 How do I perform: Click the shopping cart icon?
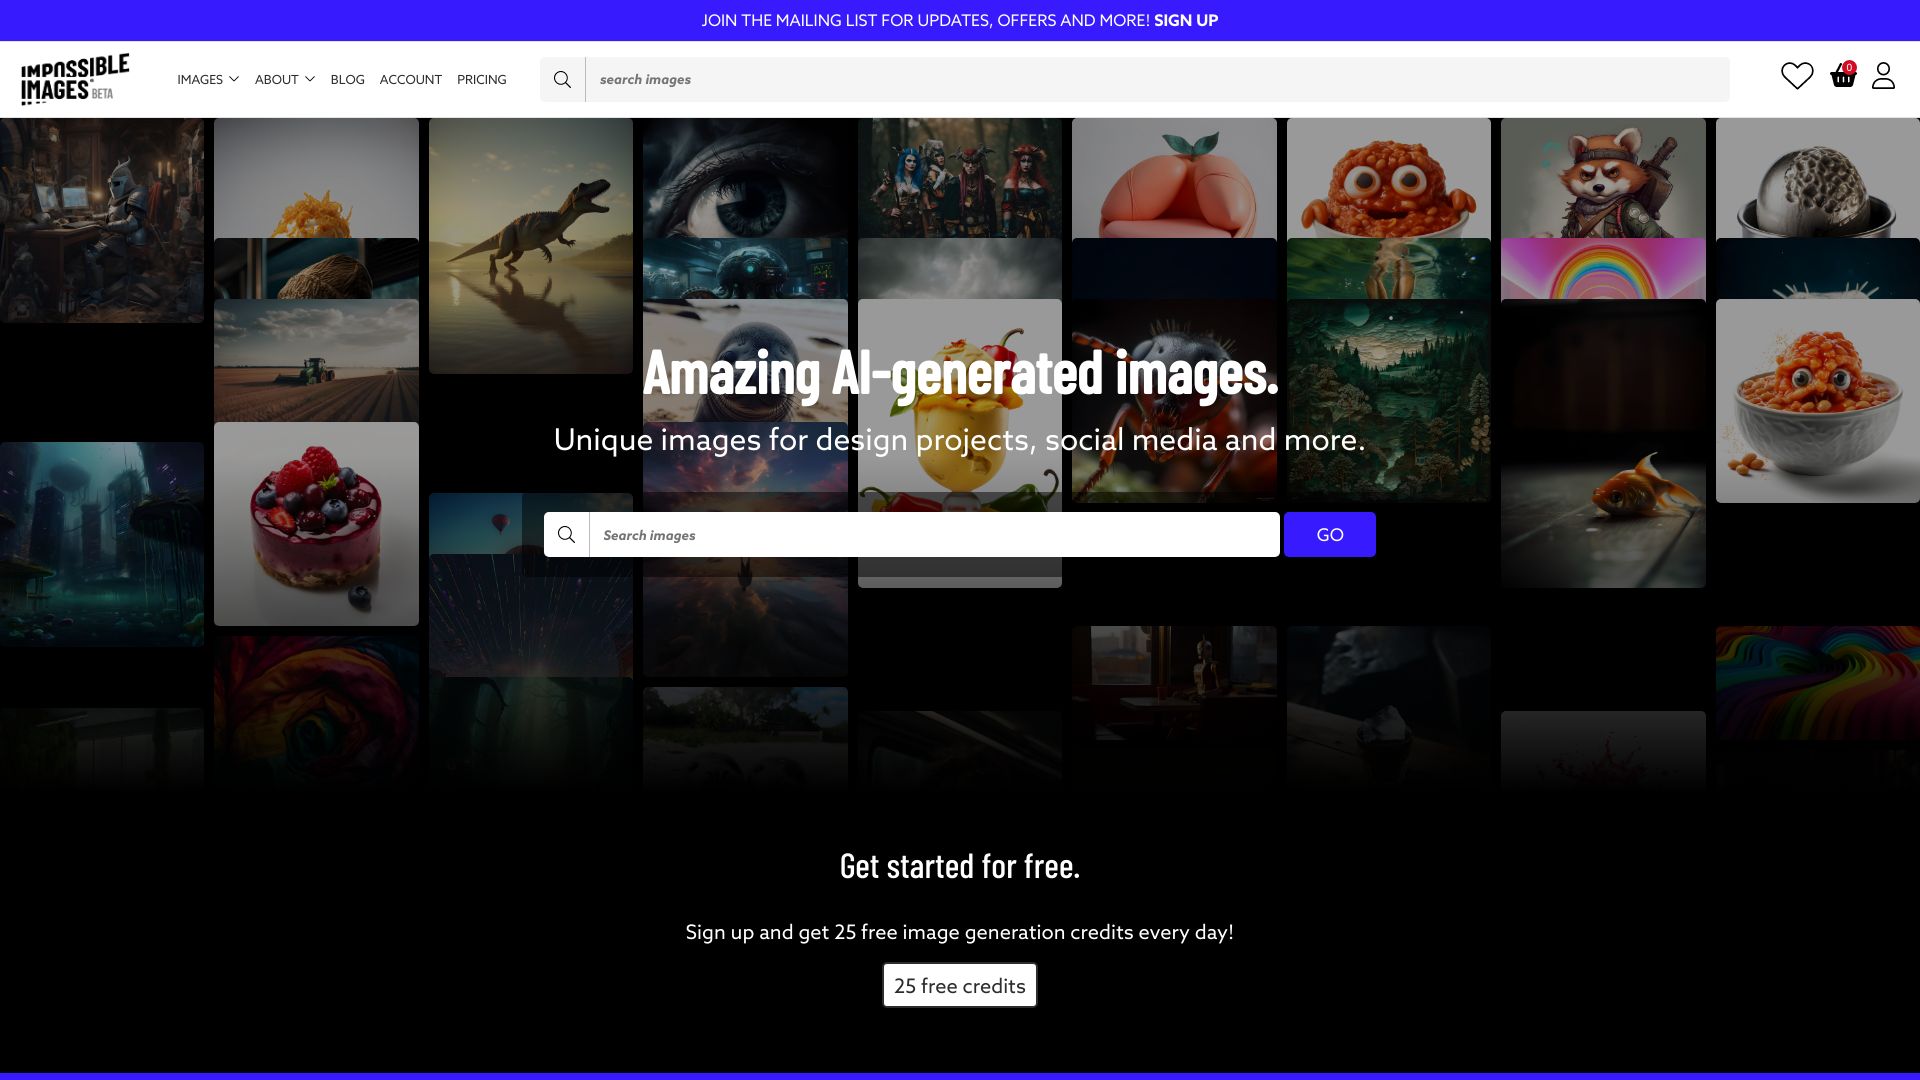coord(1844,76)
